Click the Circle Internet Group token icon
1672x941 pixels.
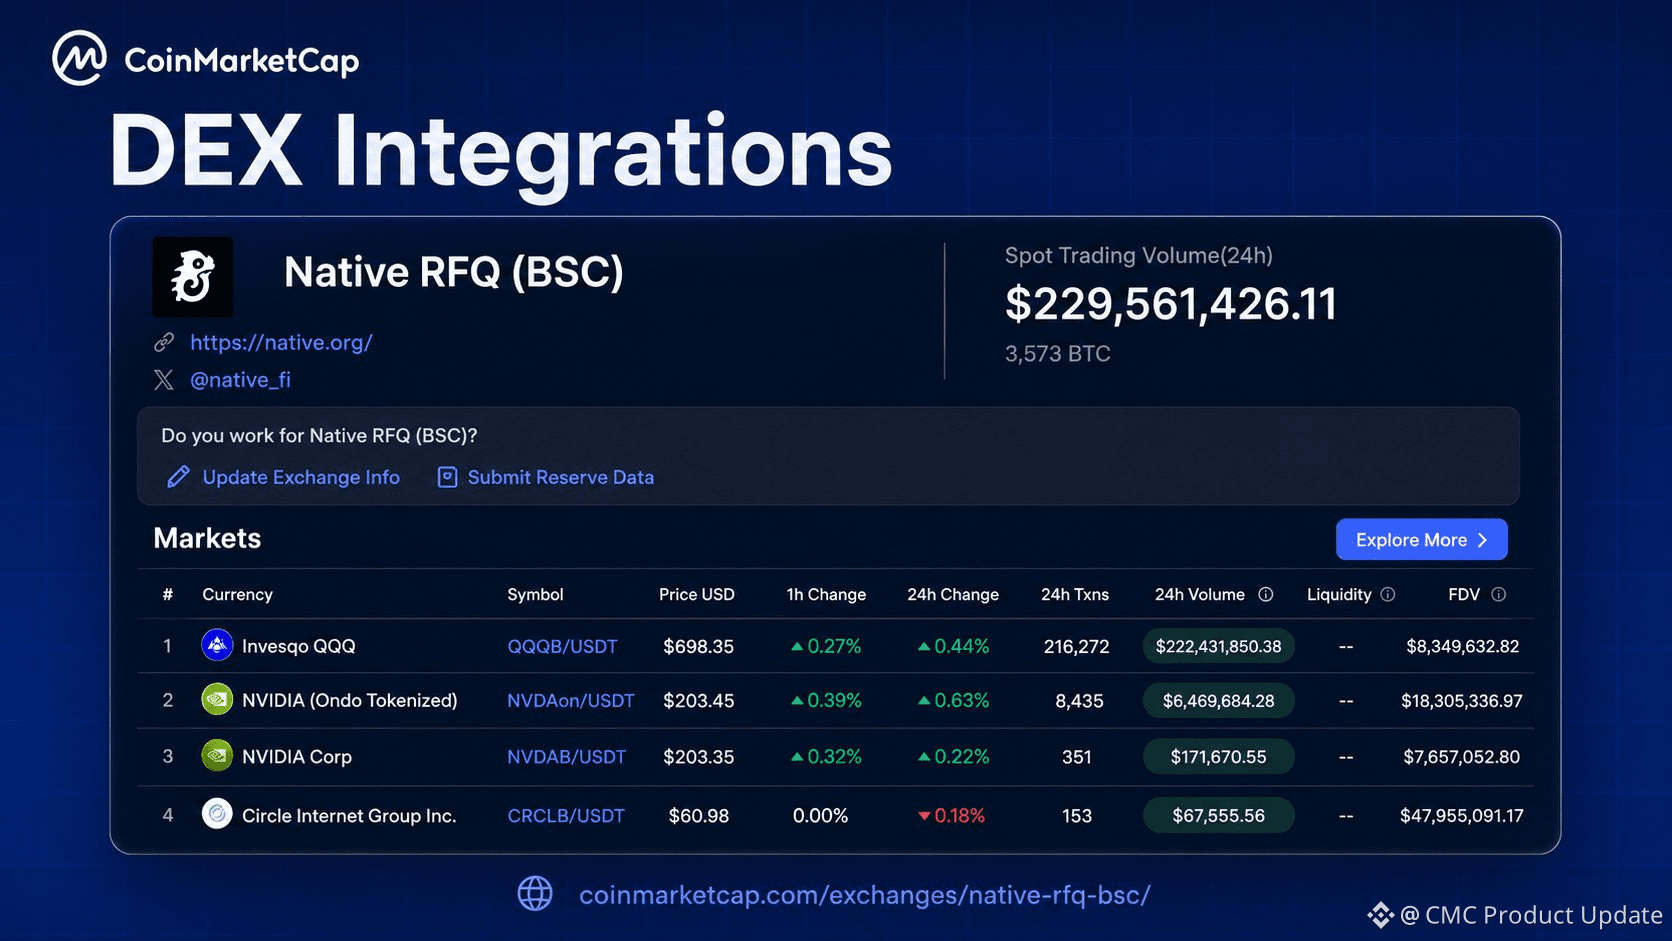(217, 814)
